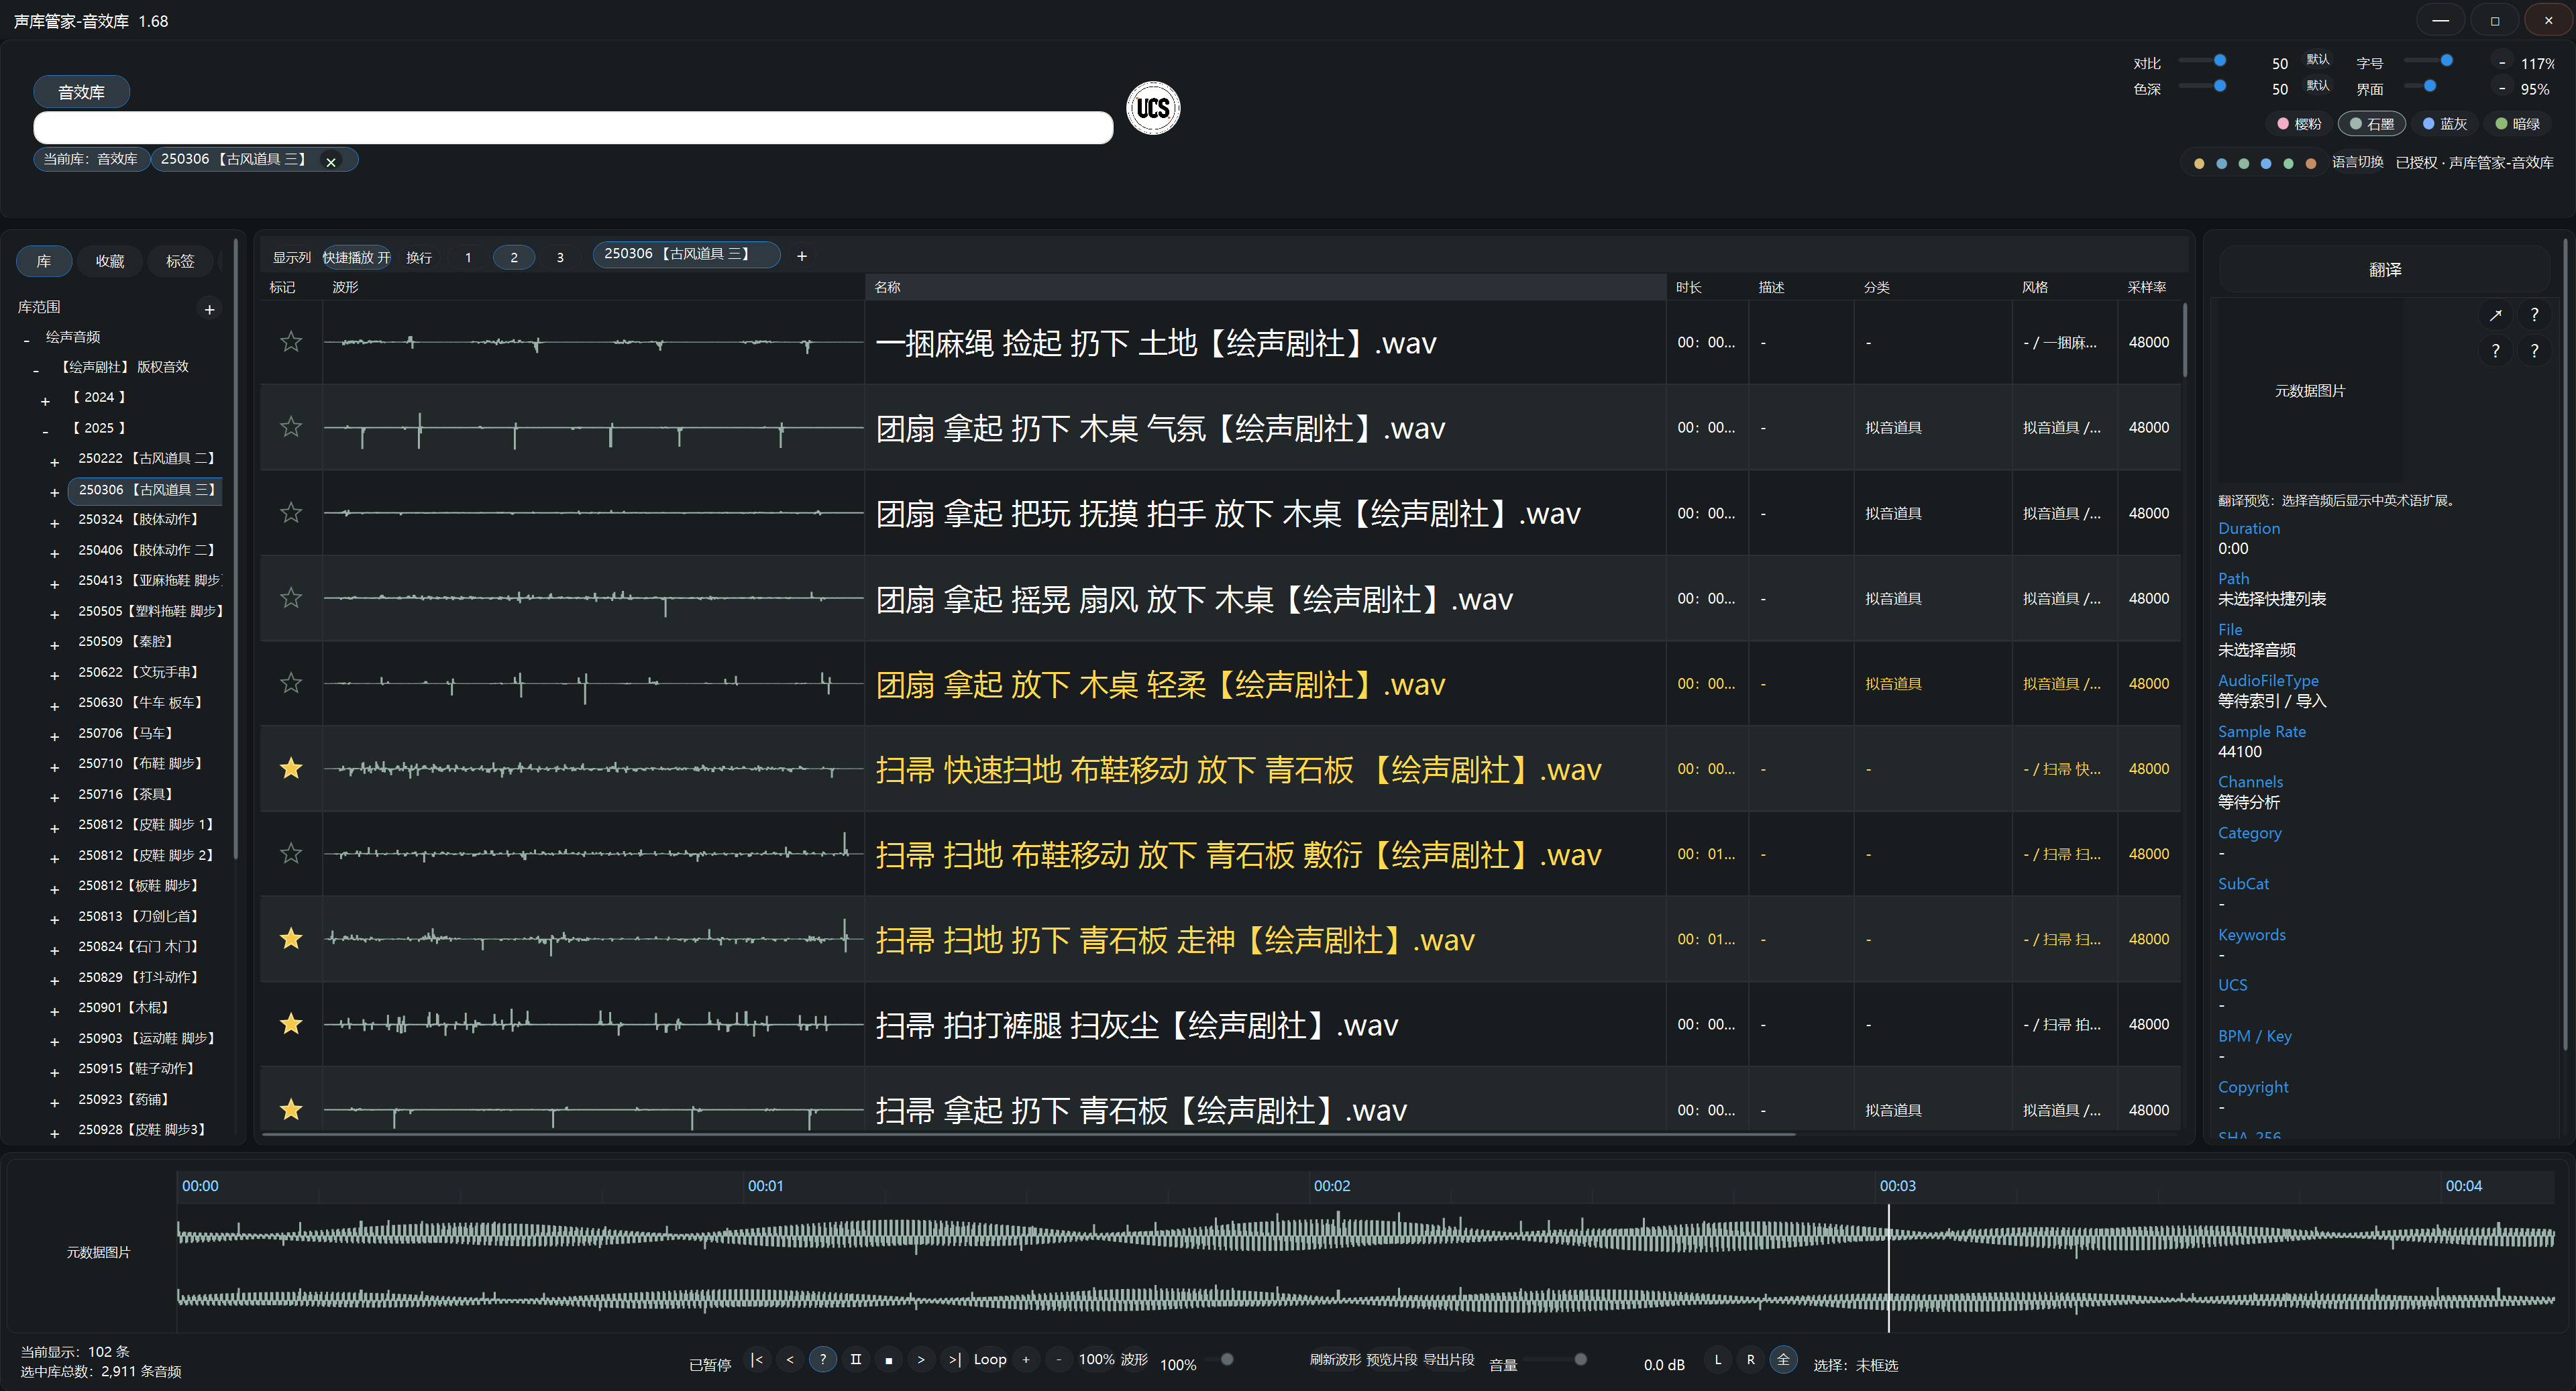Unstar the 扫帚 扫地 扔下 青石板 走神 file

click(x=291, y=939)
